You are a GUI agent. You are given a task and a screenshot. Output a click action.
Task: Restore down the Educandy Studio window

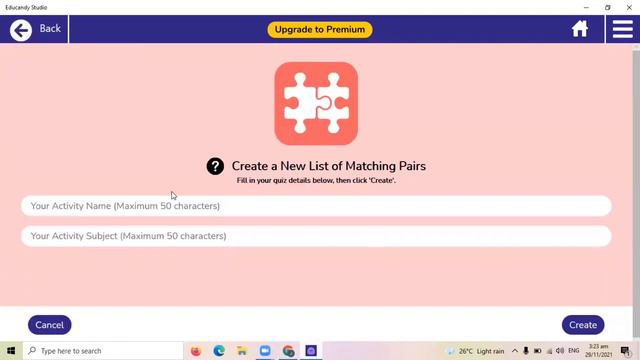click(x=608, y=7)
